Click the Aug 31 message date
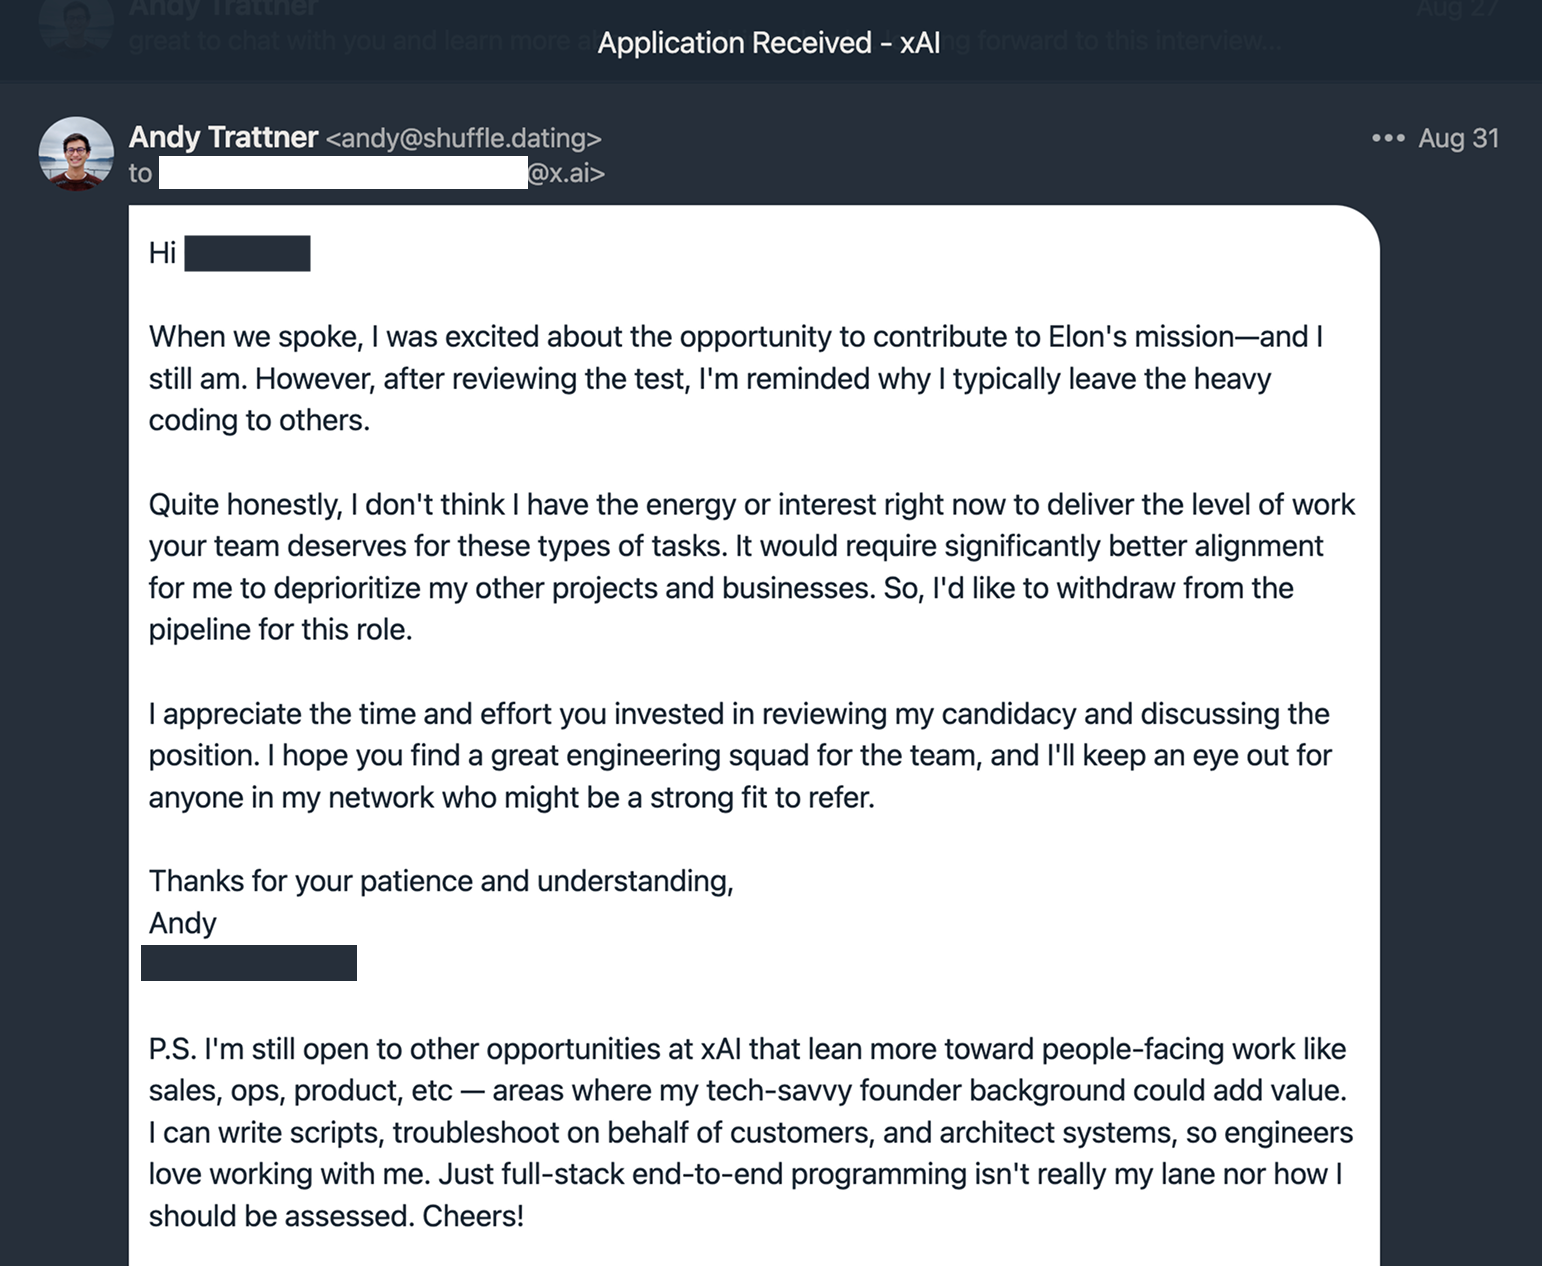Screen dimensions: 1542x1266 (x=1458, y=138)
